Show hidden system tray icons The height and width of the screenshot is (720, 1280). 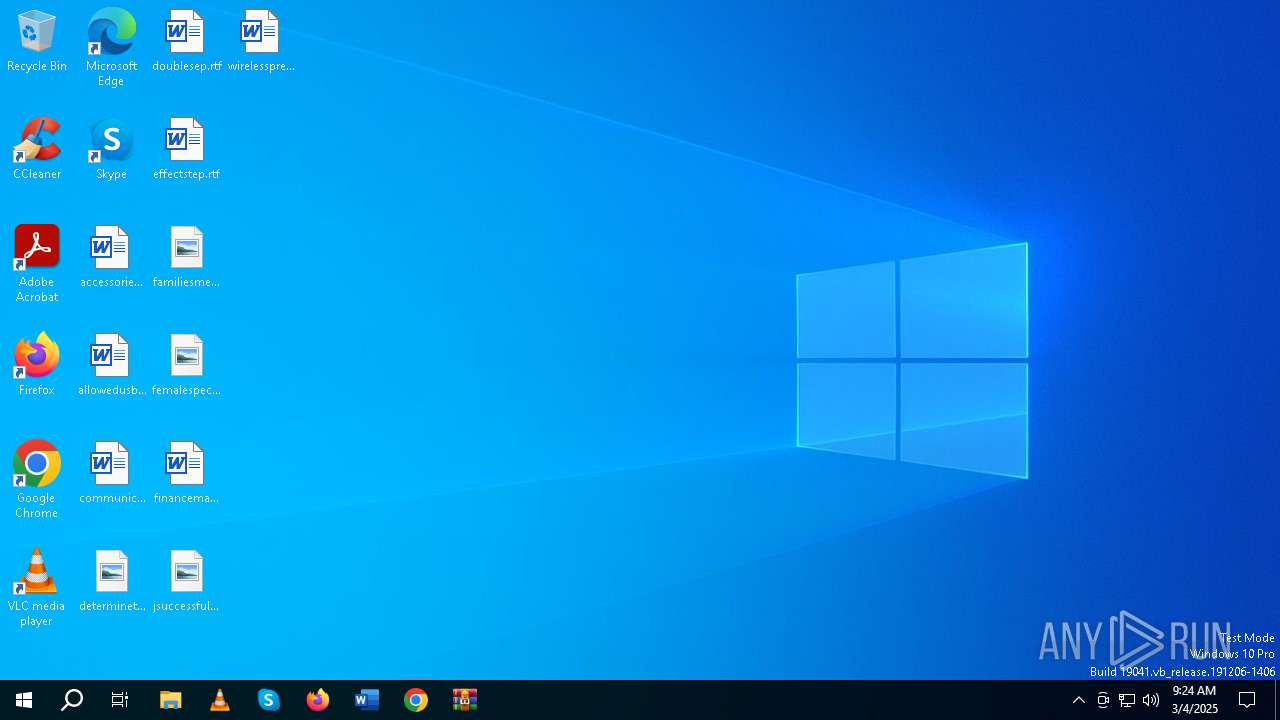pyautogui.click(x=1079, y=700)
